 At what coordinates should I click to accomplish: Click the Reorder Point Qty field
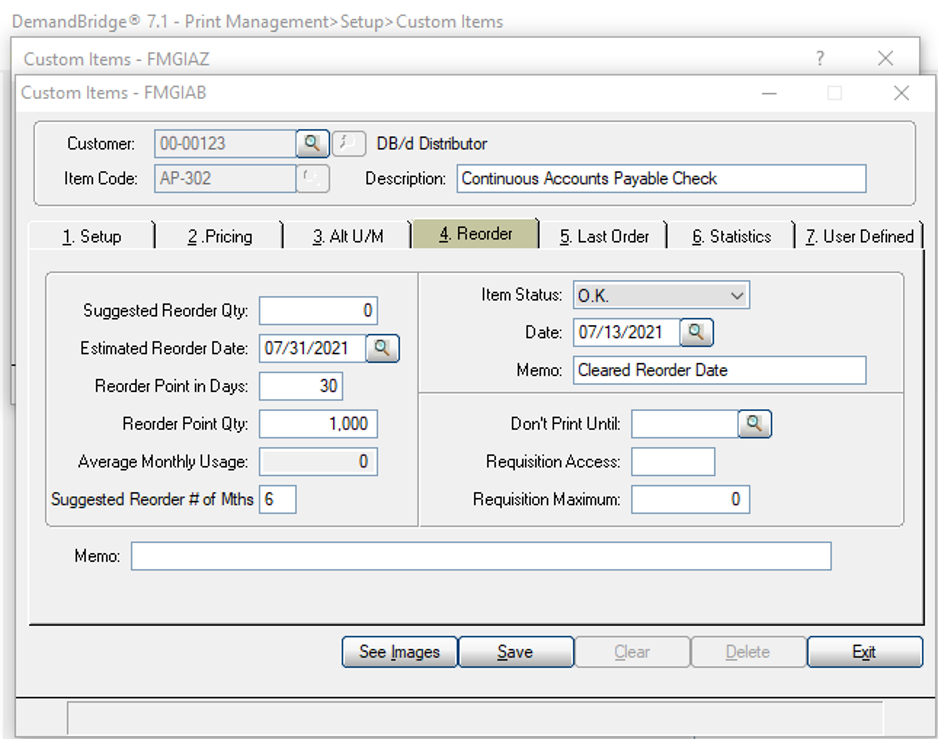(318, 424)
